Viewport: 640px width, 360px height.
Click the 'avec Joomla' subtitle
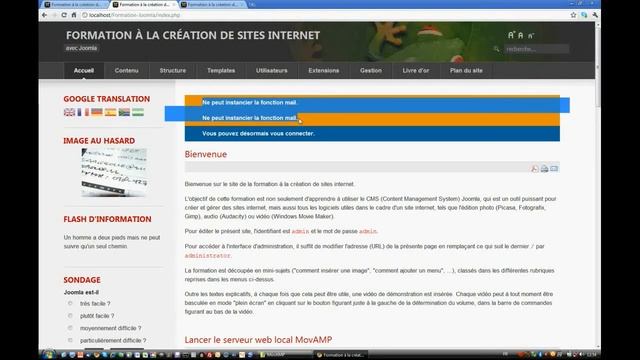pyautogui.click(x=81, y=48)
